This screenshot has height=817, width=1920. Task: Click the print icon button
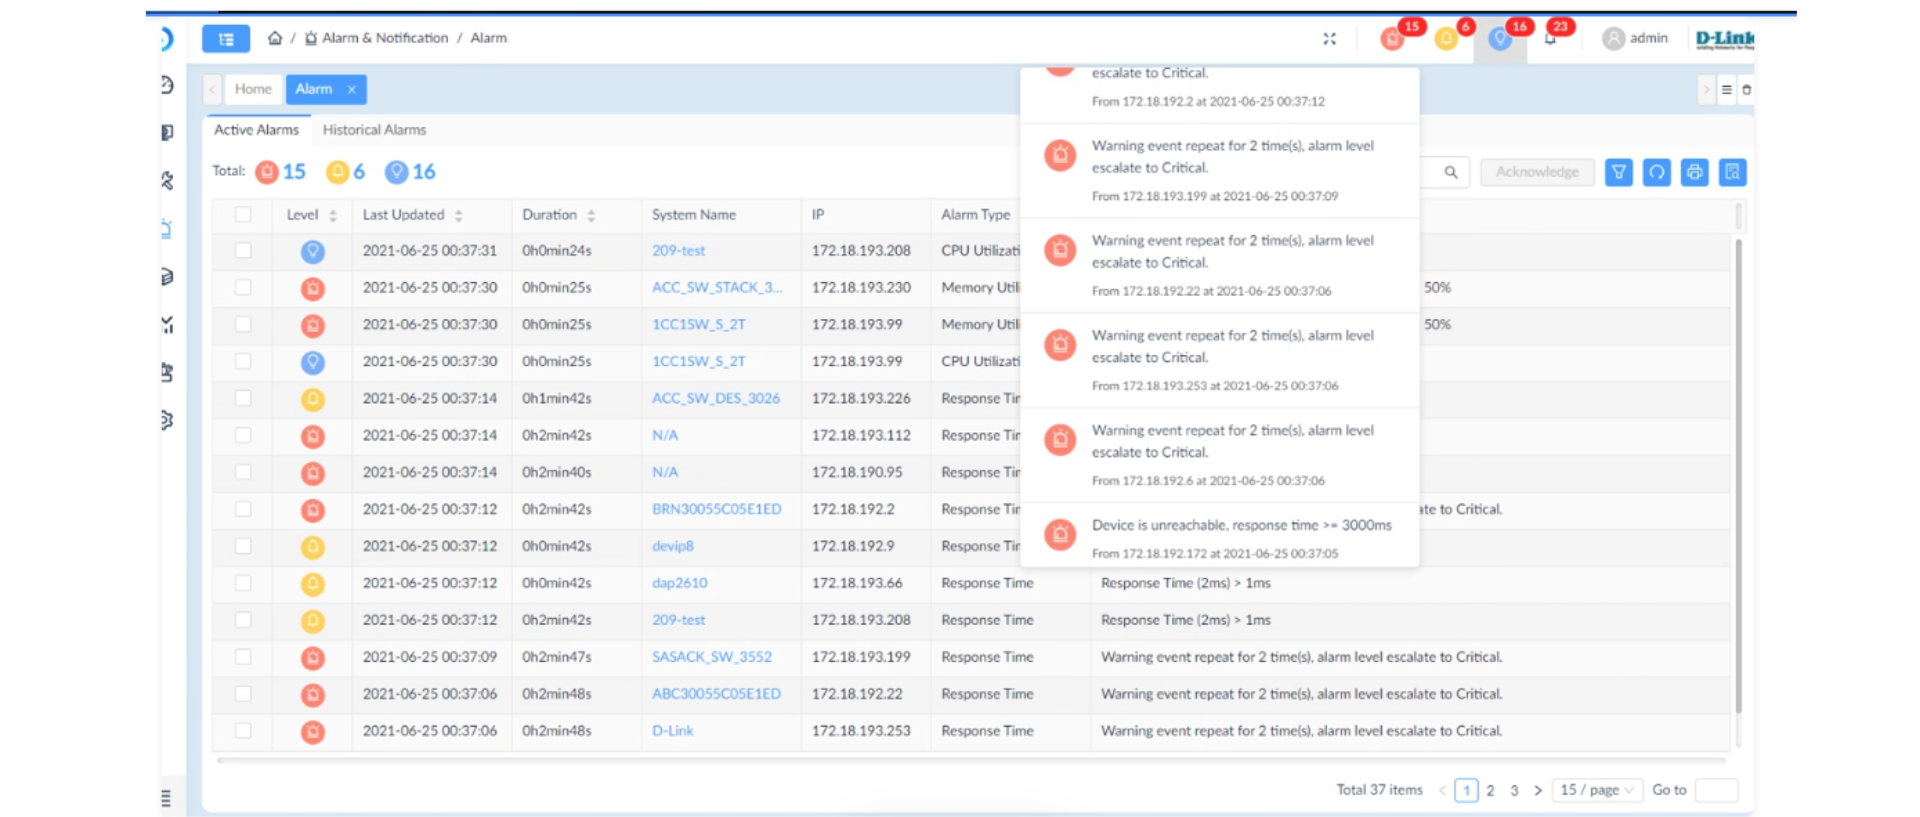pos(1694,172)
